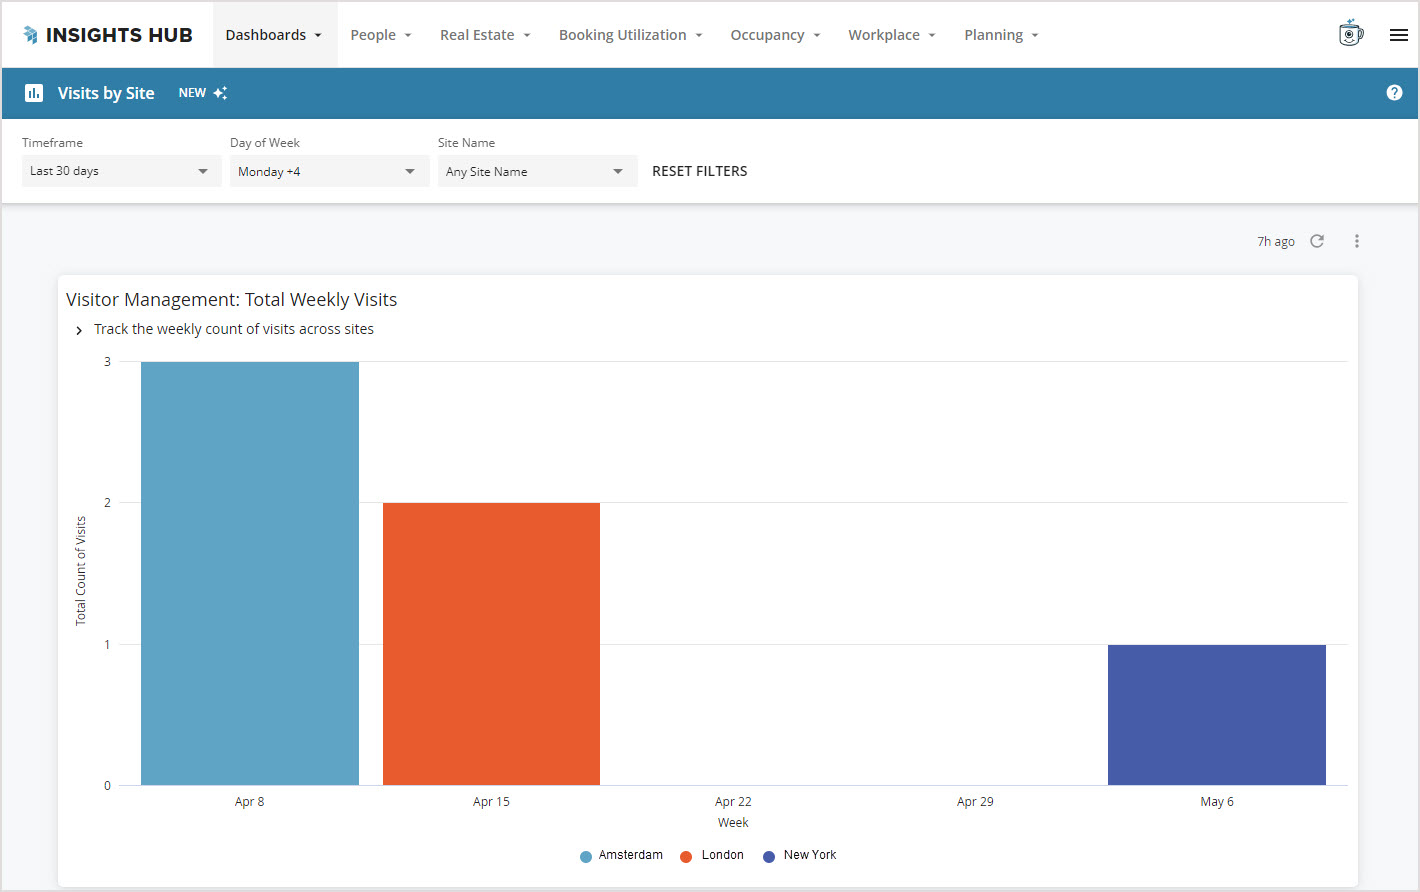Image resolution: width=1420 pixels, height=892 pixels.
Task: Open the three-dot dashboard options menu
Action: 1357,241
